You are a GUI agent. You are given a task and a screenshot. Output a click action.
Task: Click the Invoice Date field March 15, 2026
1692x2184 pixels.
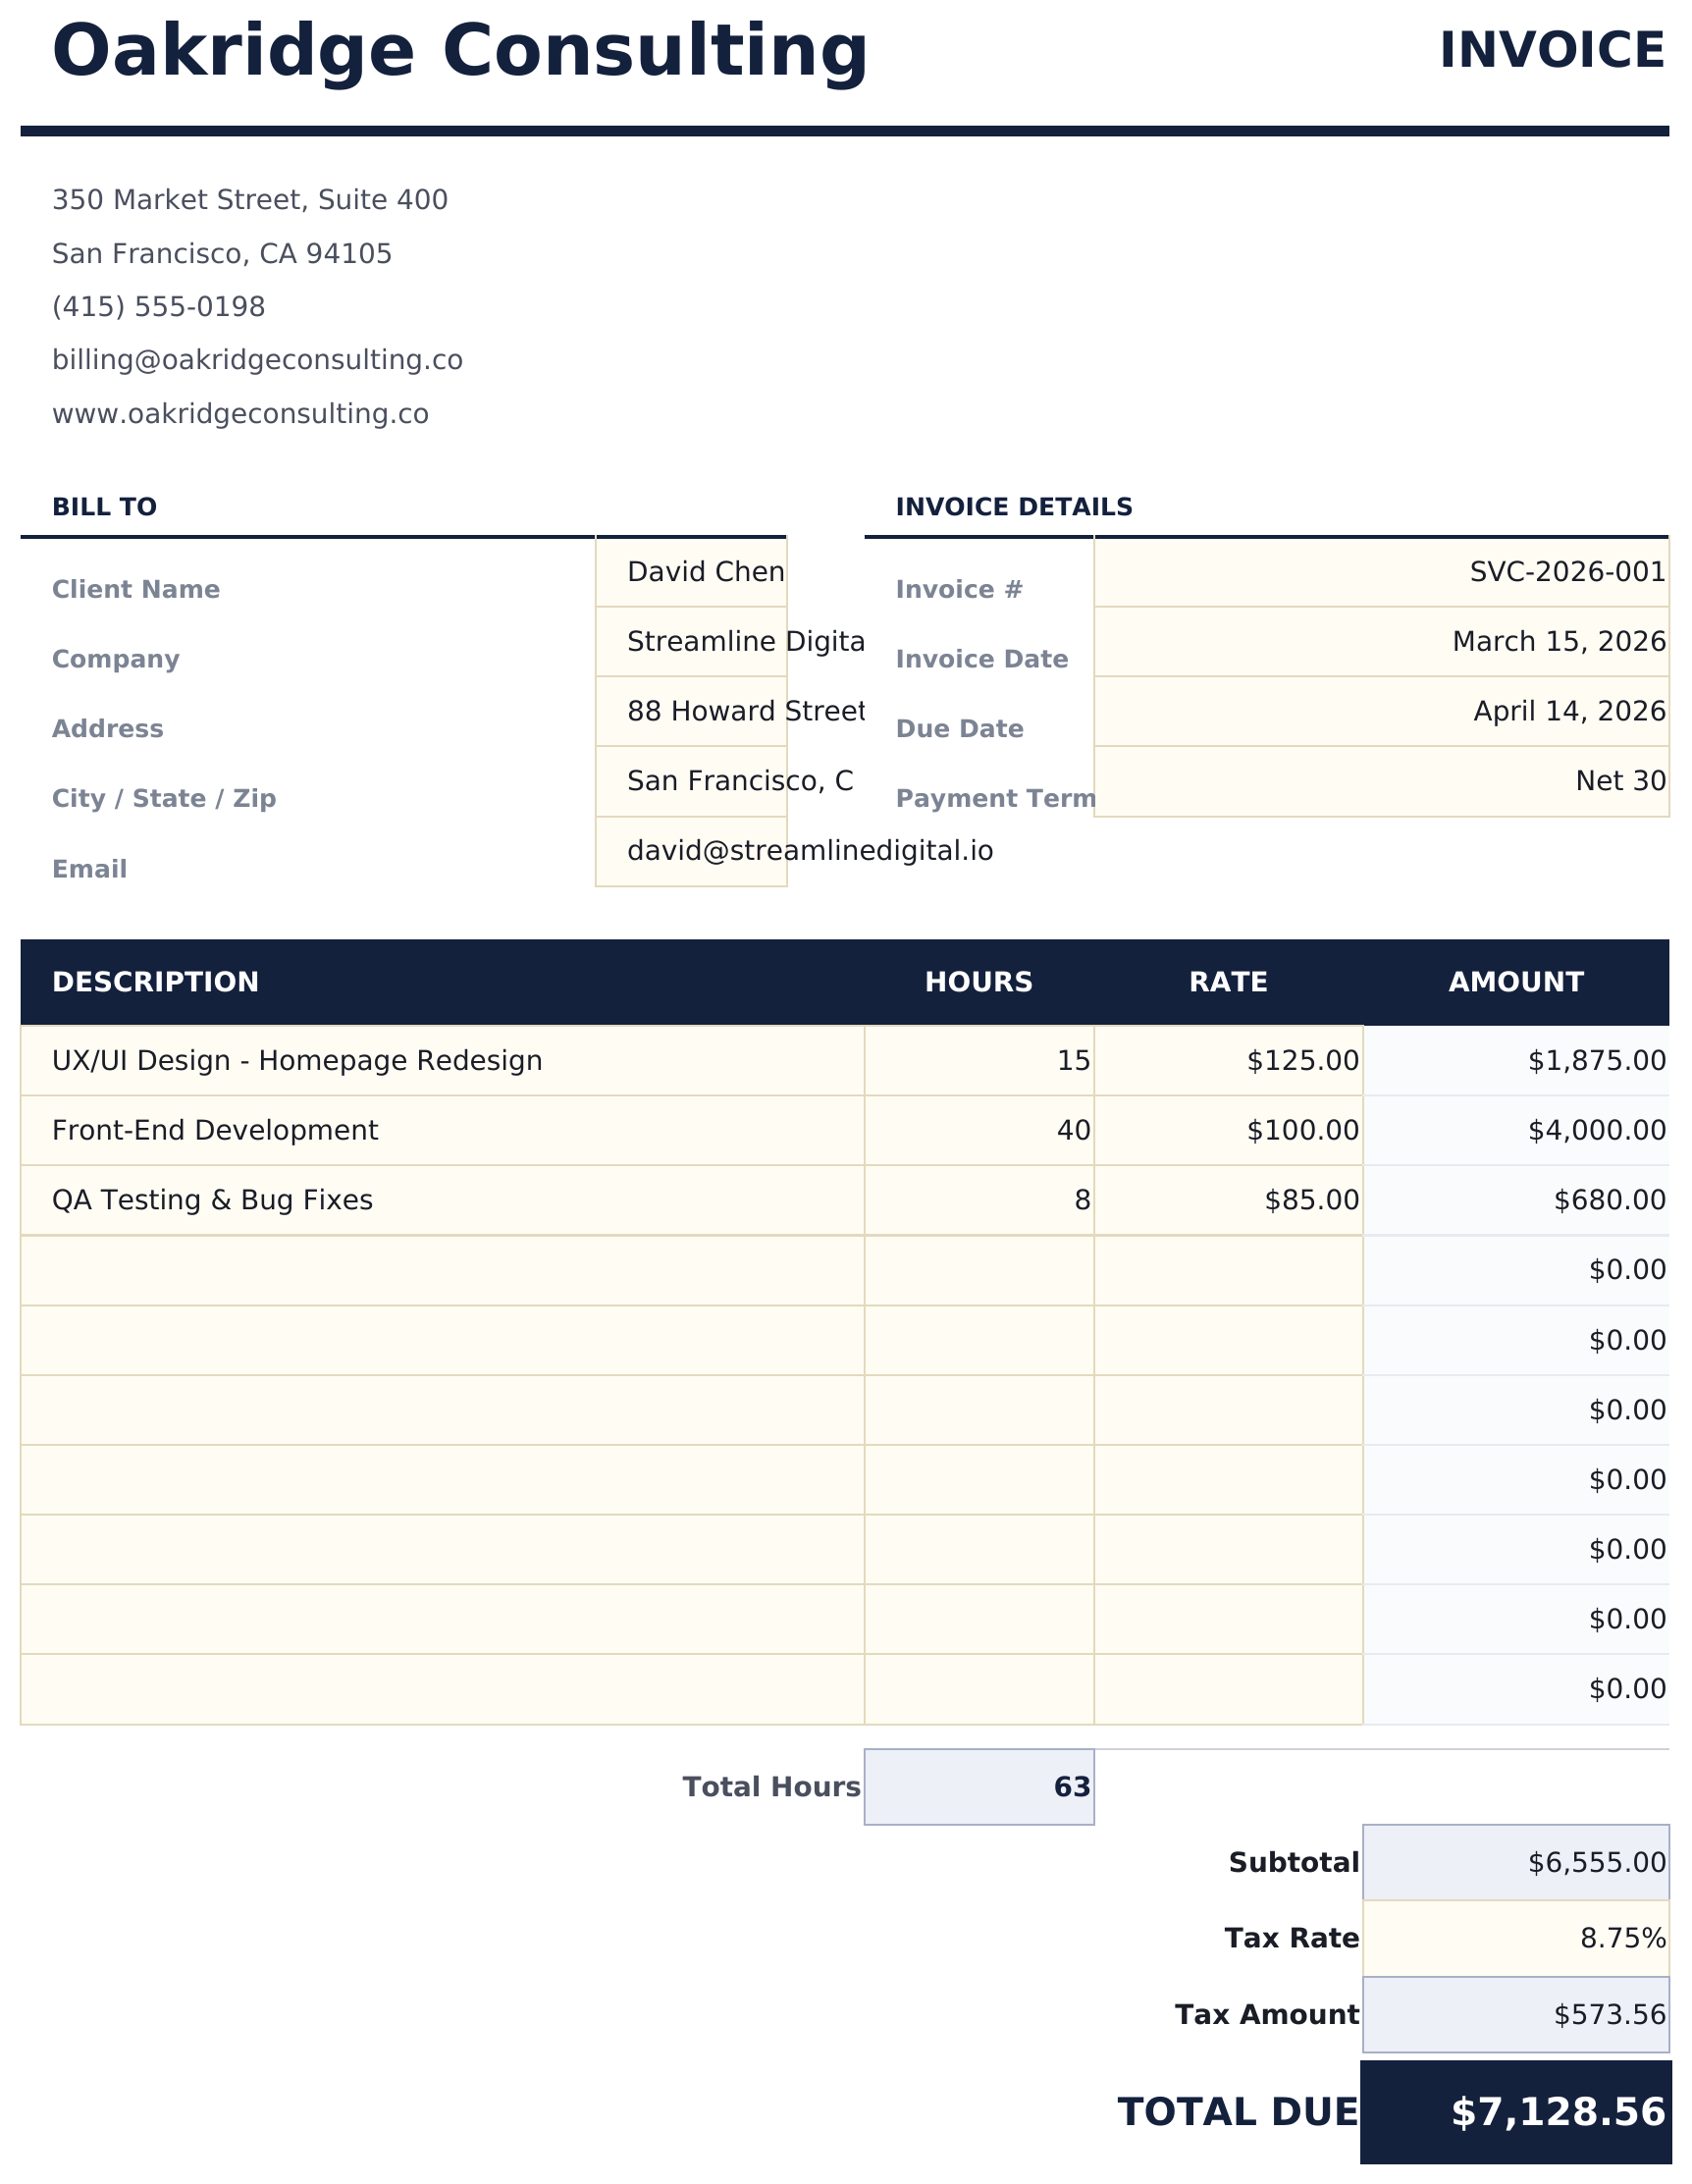point(1380,642)
